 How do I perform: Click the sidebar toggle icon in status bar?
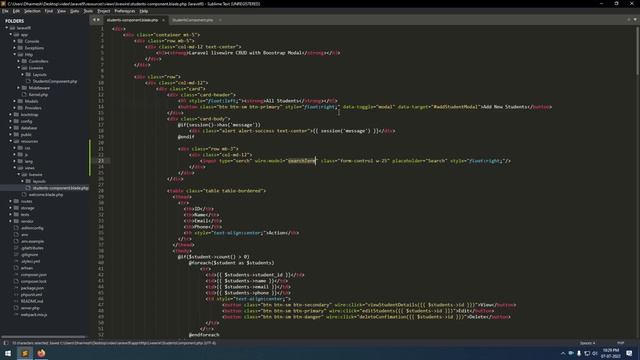6,343
